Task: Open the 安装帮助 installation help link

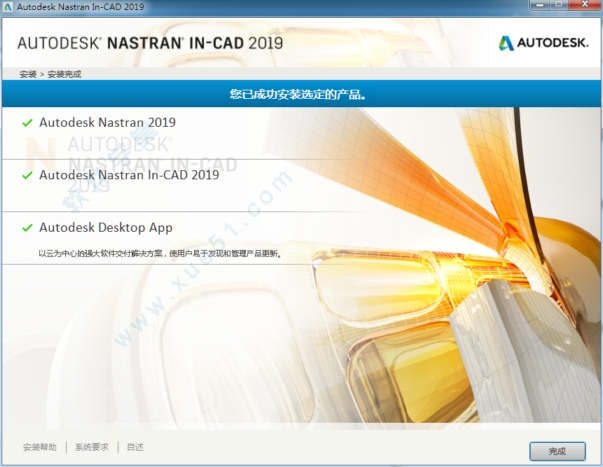Action: pos(40,447)
